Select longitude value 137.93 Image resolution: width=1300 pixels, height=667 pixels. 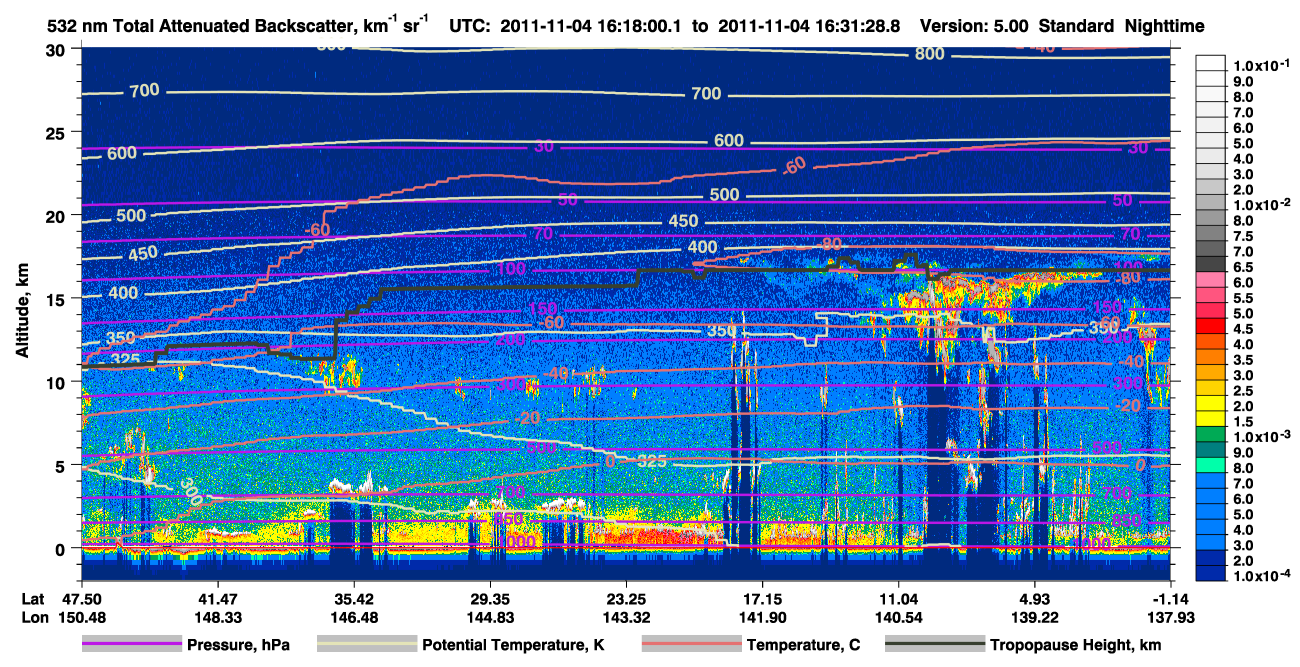(1170, 617)
